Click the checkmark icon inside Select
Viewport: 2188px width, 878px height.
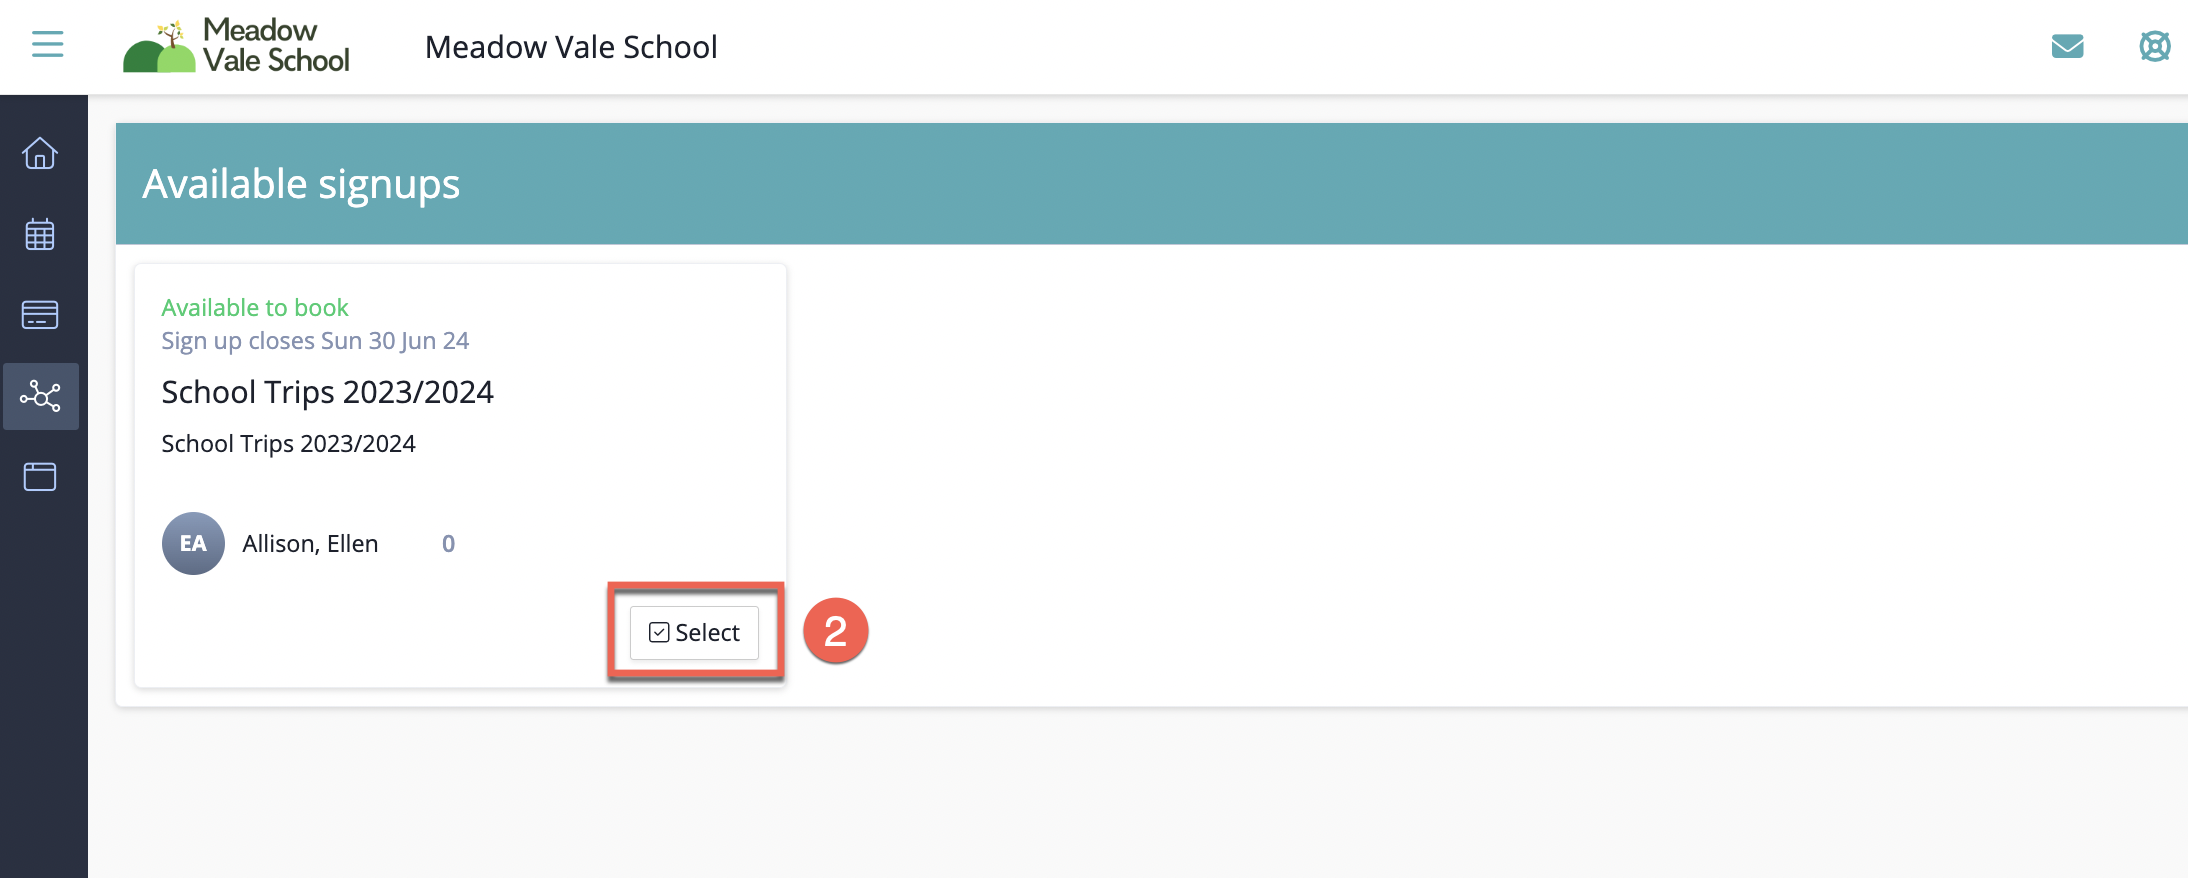coord(659,632)
